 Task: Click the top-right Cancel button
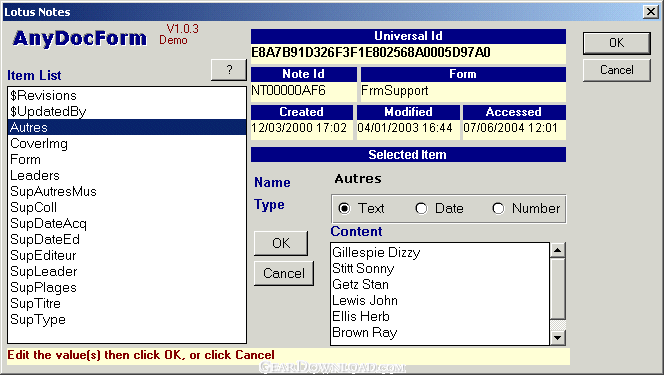[617, 70]
